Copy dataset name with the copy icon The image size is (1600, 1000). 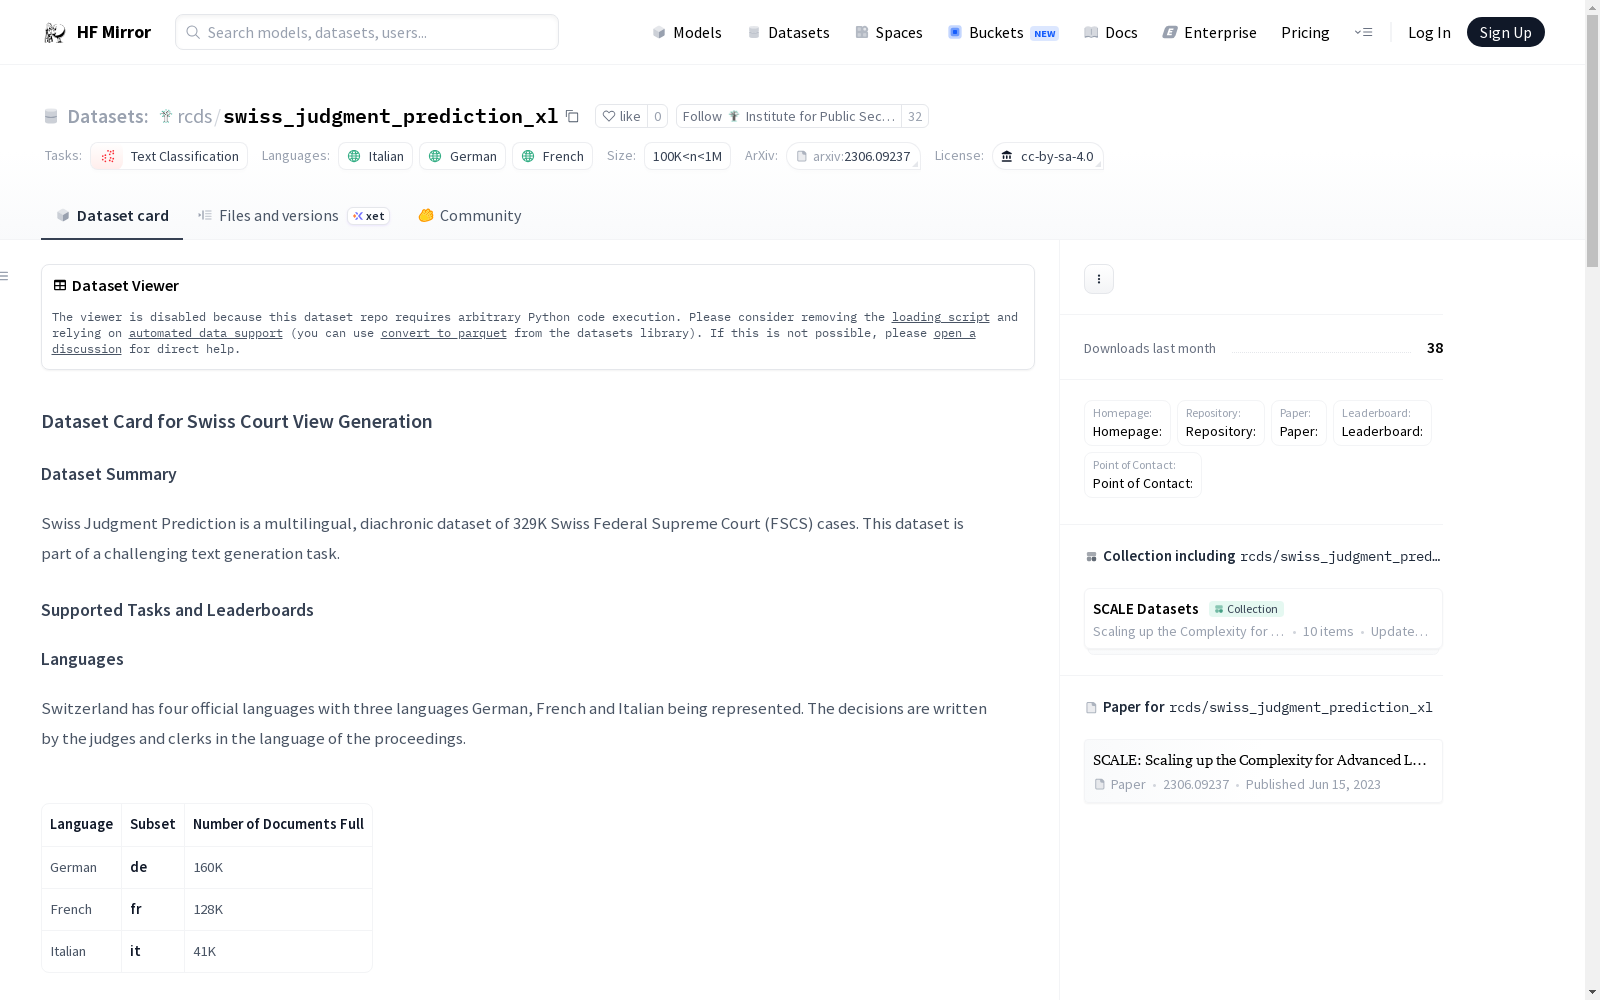572,116
